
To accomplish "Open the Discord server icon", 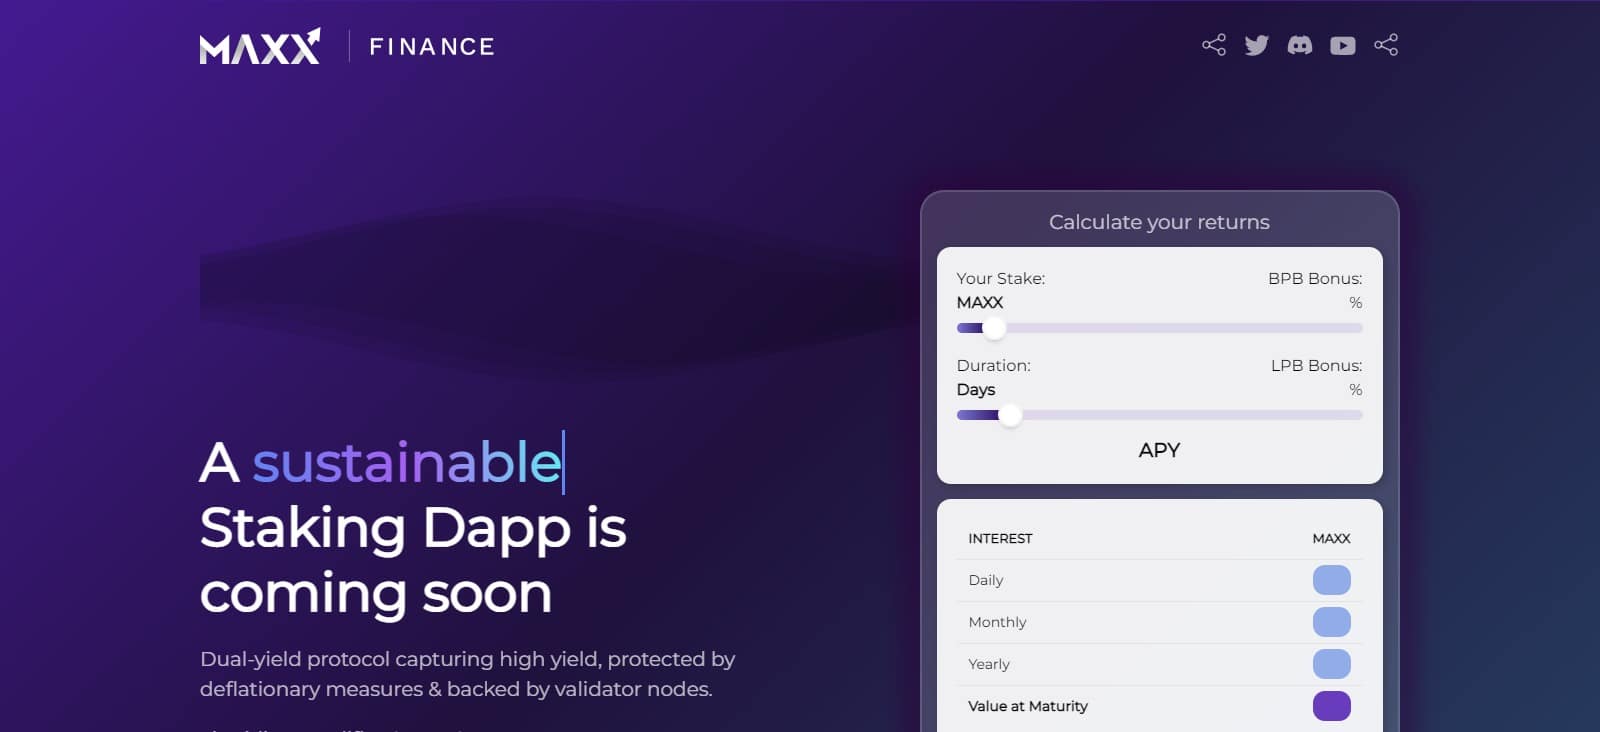I will [1300, 45].
